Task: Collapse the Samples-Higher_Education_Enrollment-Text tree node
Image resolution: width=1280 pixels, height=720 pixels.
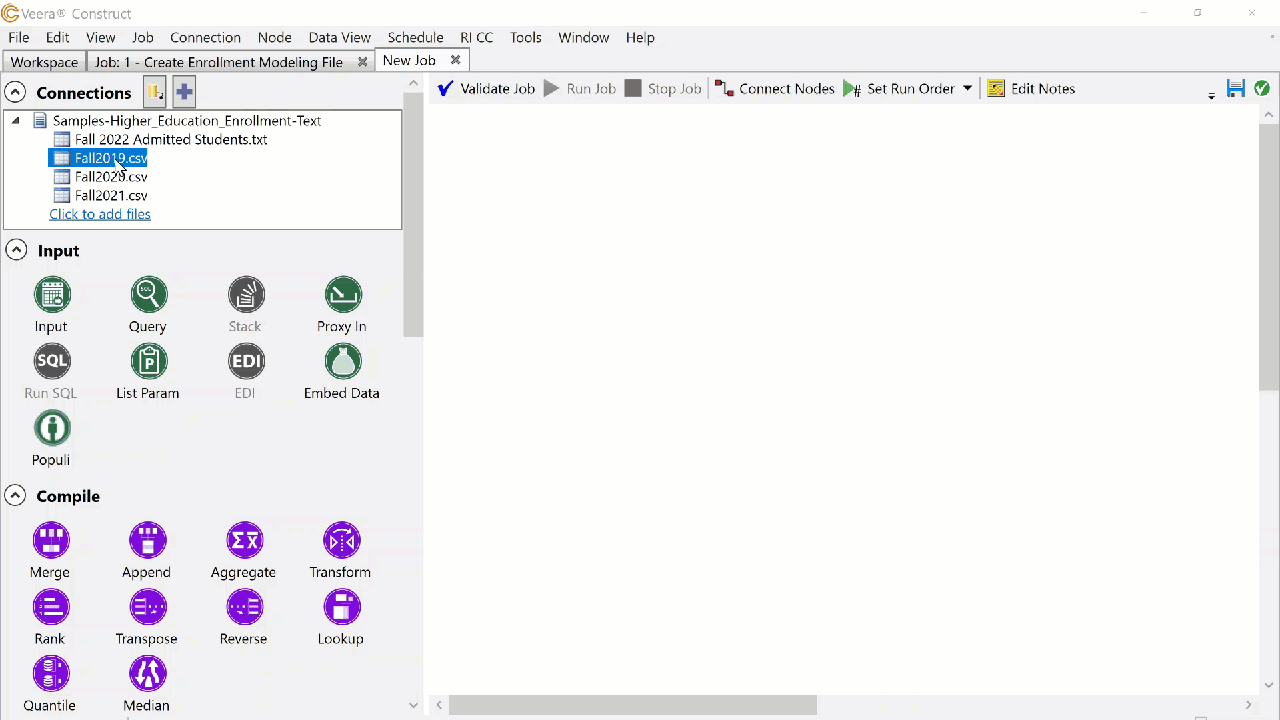Action: pos(15,120)
